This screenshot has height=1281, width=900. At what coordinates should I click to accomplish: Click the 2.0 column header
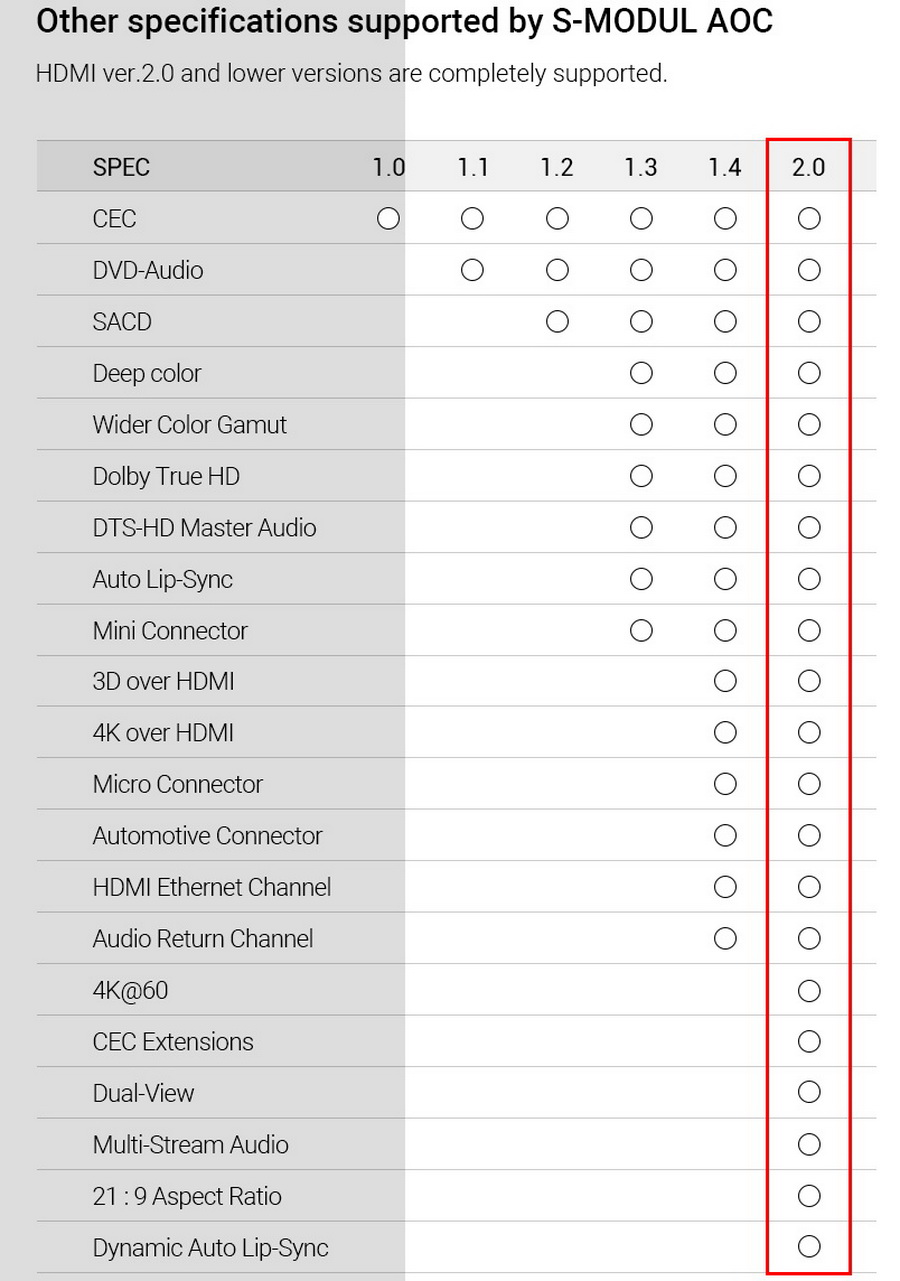pyautogui.click(x=808, y=167)
